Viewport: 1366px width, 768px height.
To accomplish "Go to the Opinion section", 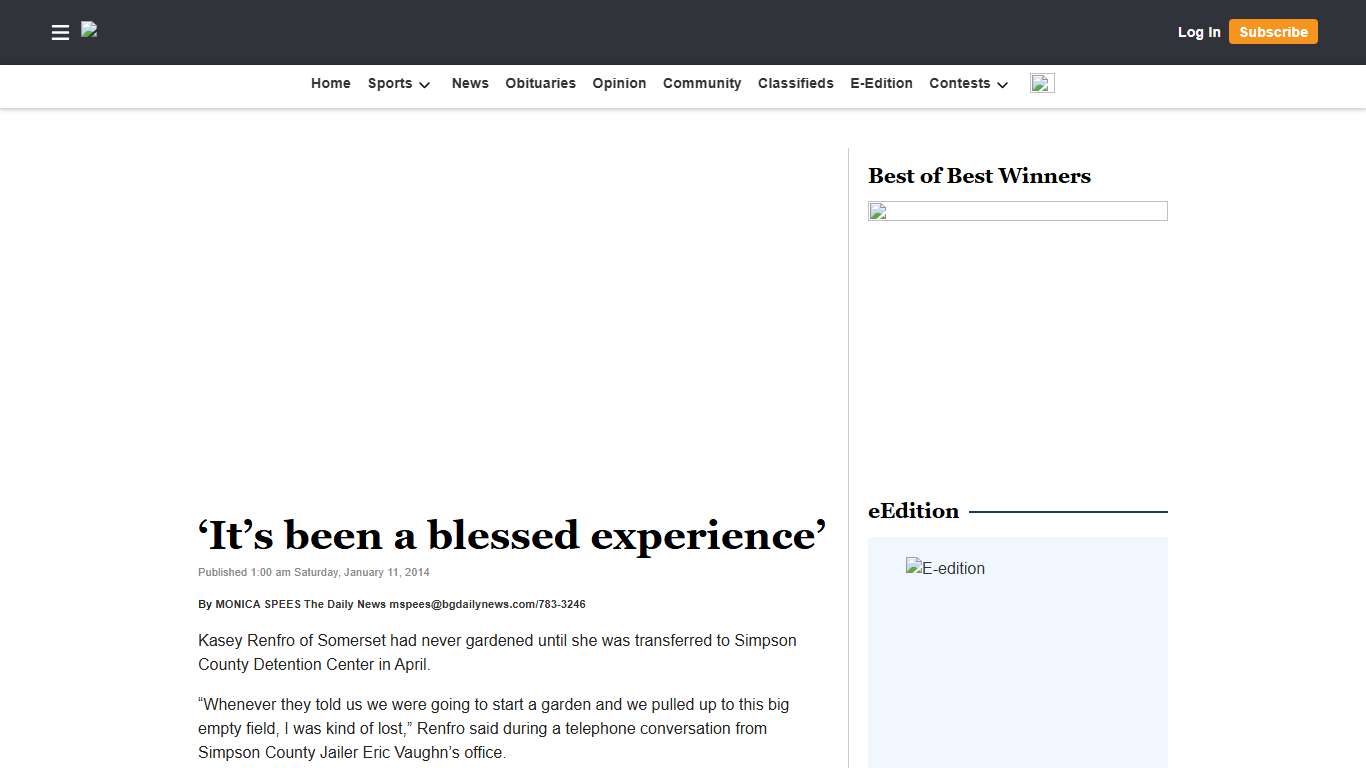I will coord(619,83).
